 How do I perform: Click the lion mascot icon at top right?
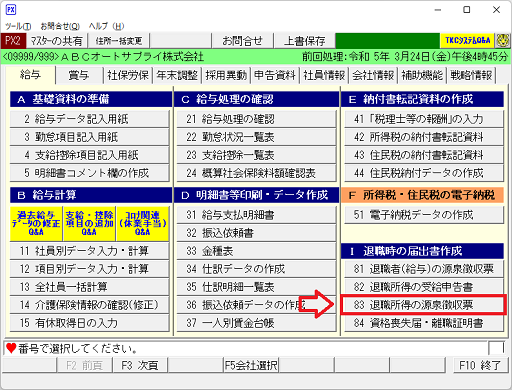pos(503,41)
